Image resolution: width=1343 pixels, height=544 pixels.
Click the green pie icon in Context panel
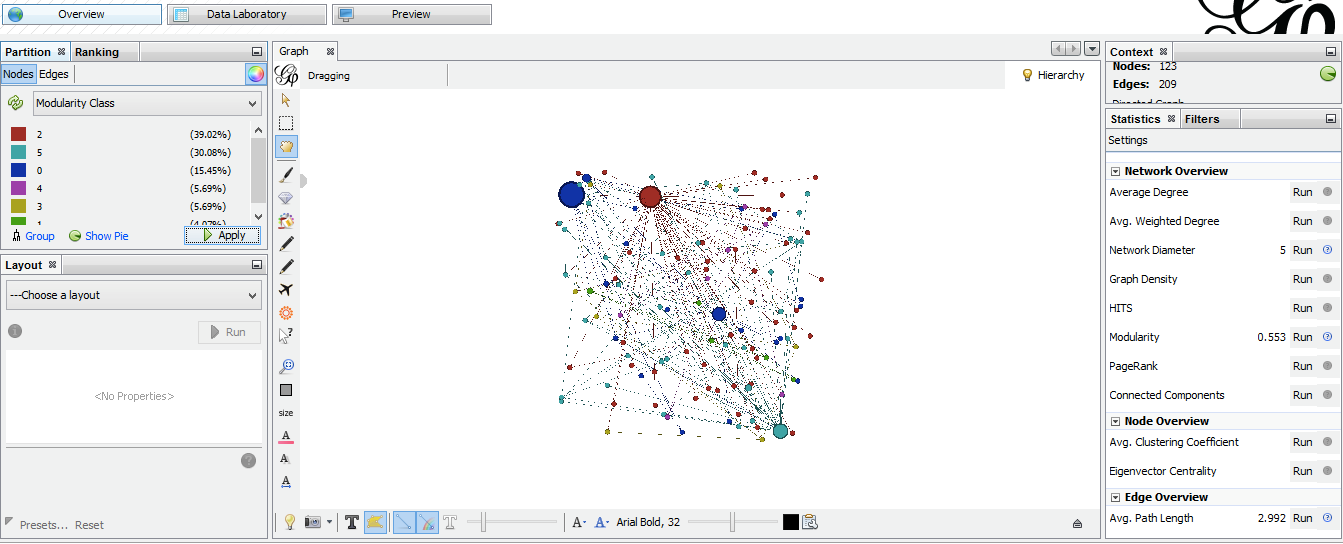click(x=1328, y=74)
